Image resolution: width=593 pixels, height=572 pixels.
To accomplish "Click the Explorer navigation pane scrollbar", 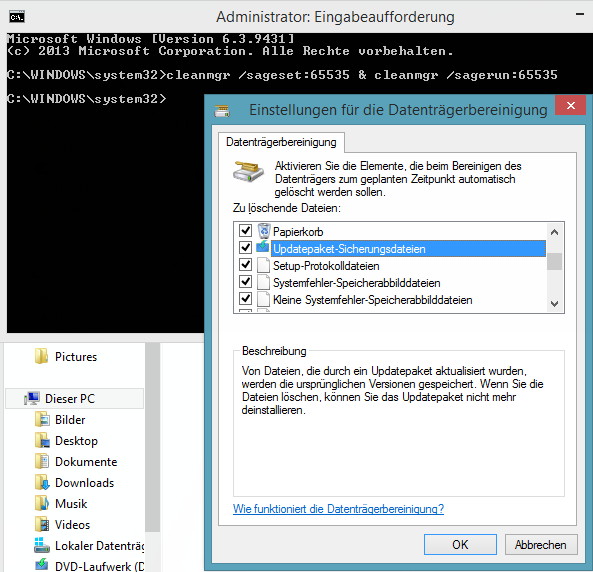I will [152, 437].
